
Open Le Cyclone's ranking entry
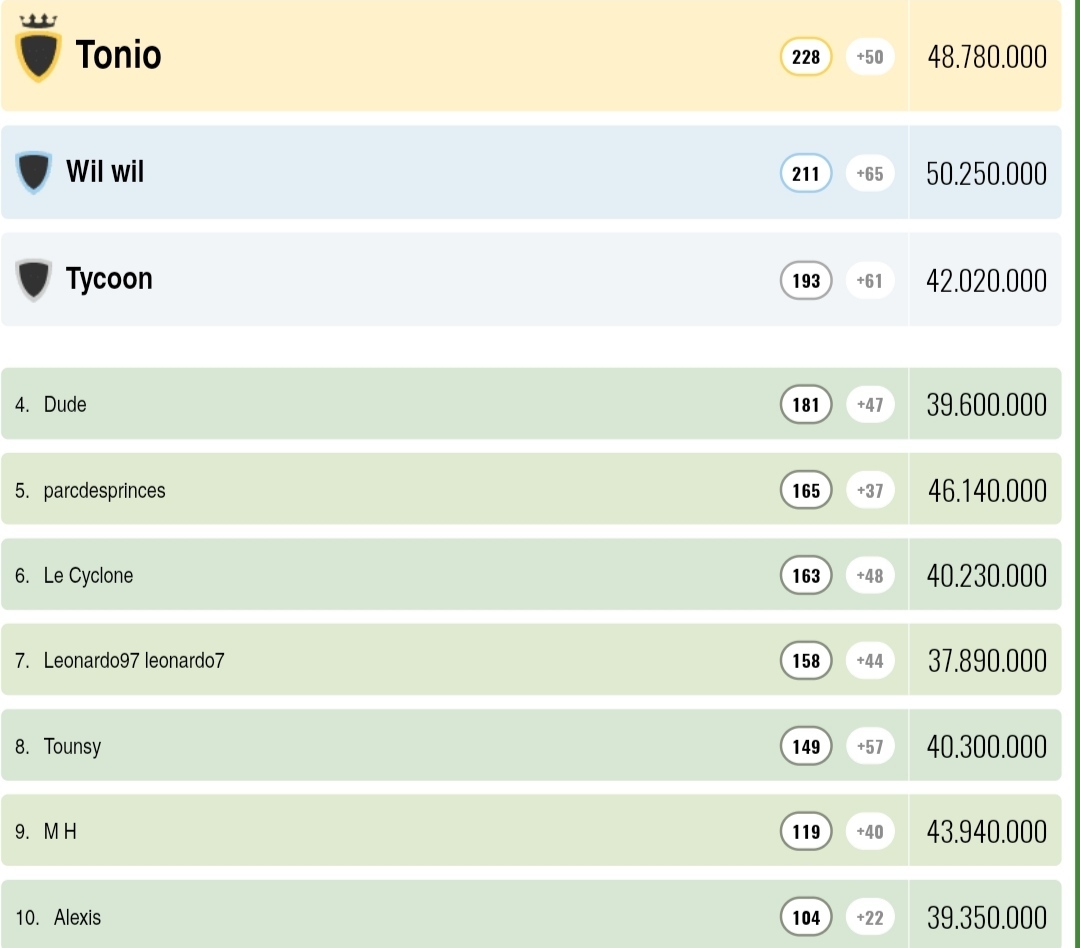pos(88,576)
